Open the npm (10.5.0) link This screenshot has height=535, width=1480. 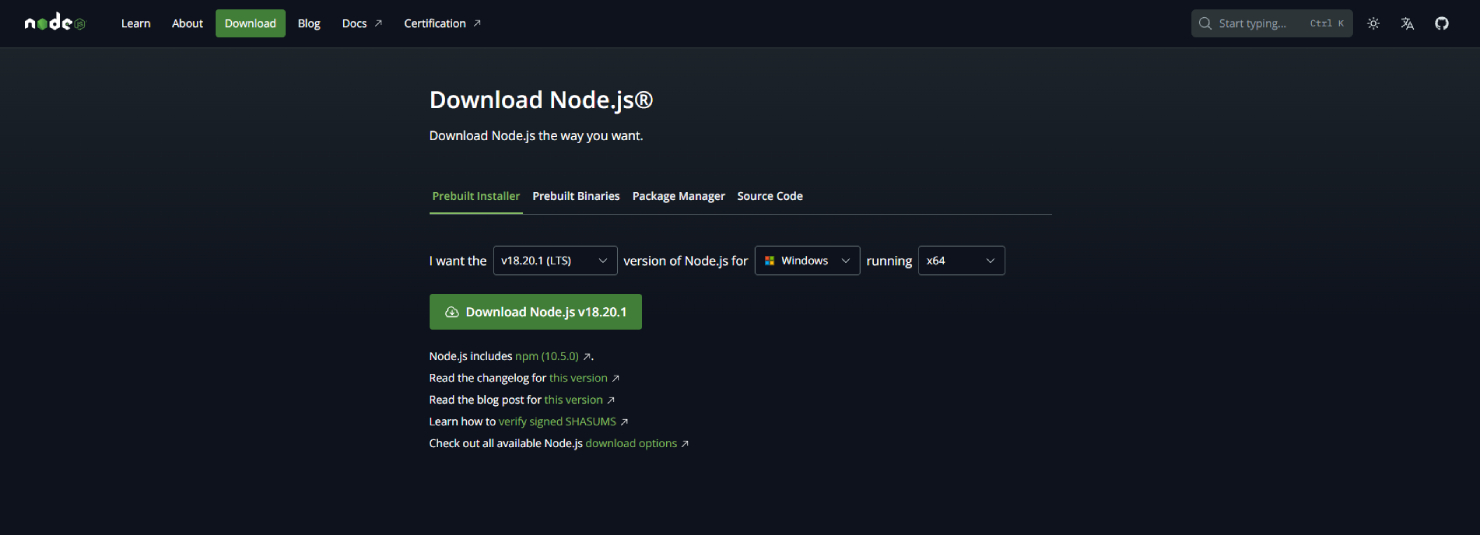coord(547,356)
